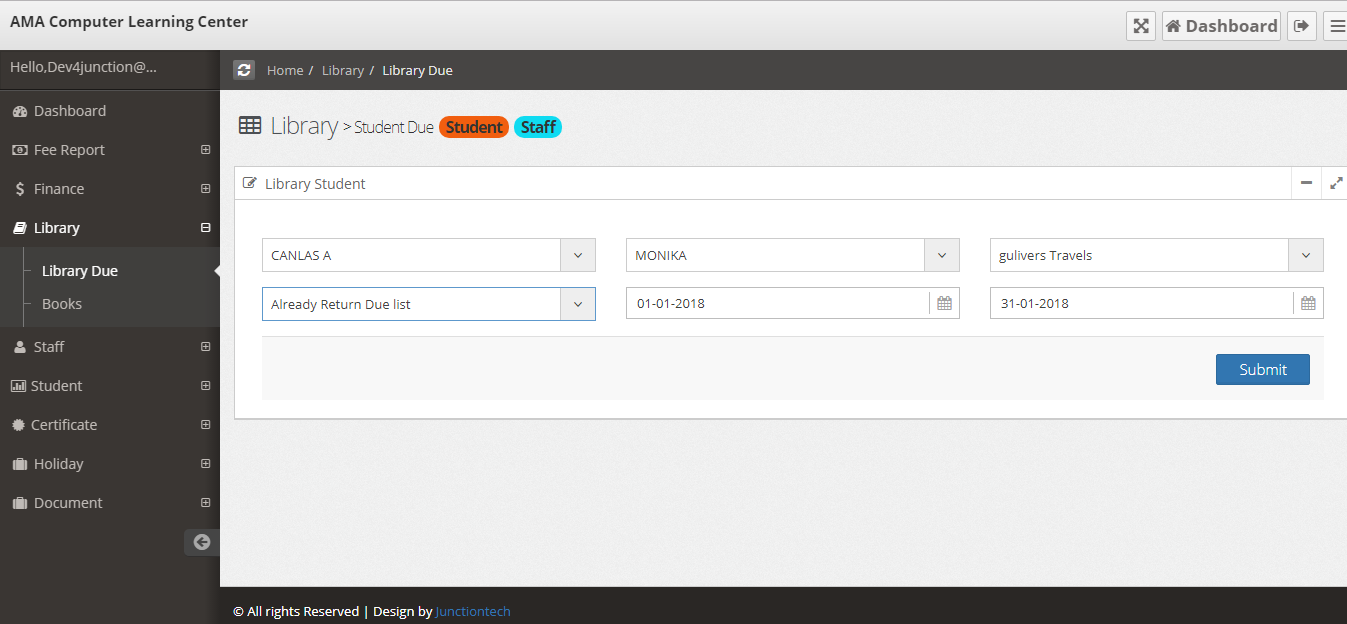Click the Hello,Dev4junction@... user greeting
Image resolution: width=1347 pixels, height=624 pixels.
coord(83,67)
